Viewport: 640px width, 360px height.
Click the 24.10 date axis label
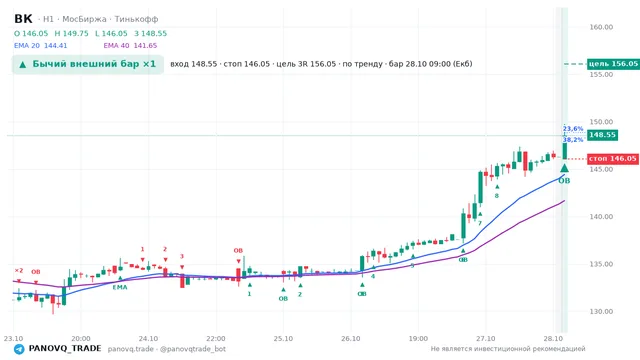point(148,339)
